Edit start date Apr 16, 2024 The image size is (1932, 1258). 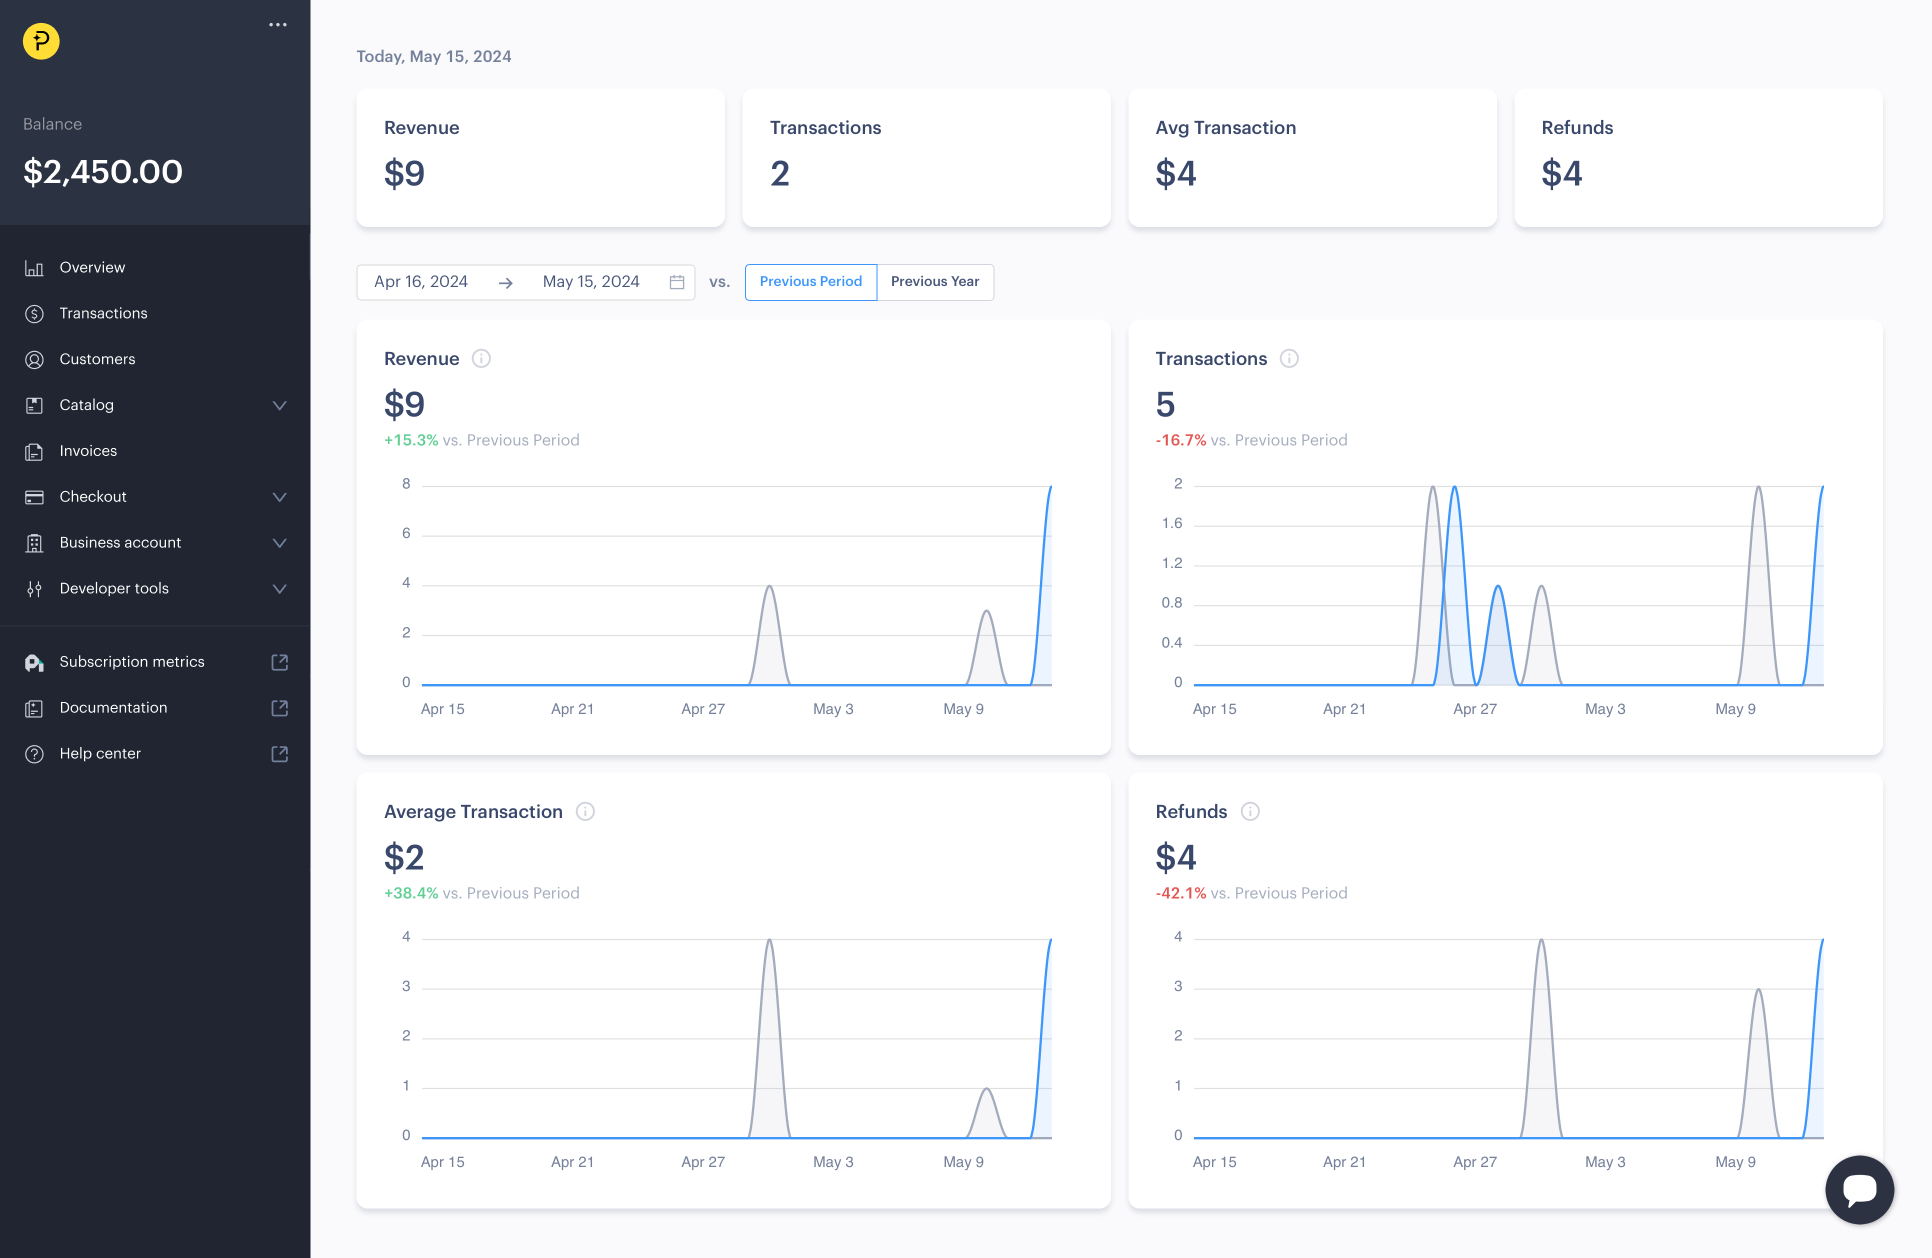[421, 282]
